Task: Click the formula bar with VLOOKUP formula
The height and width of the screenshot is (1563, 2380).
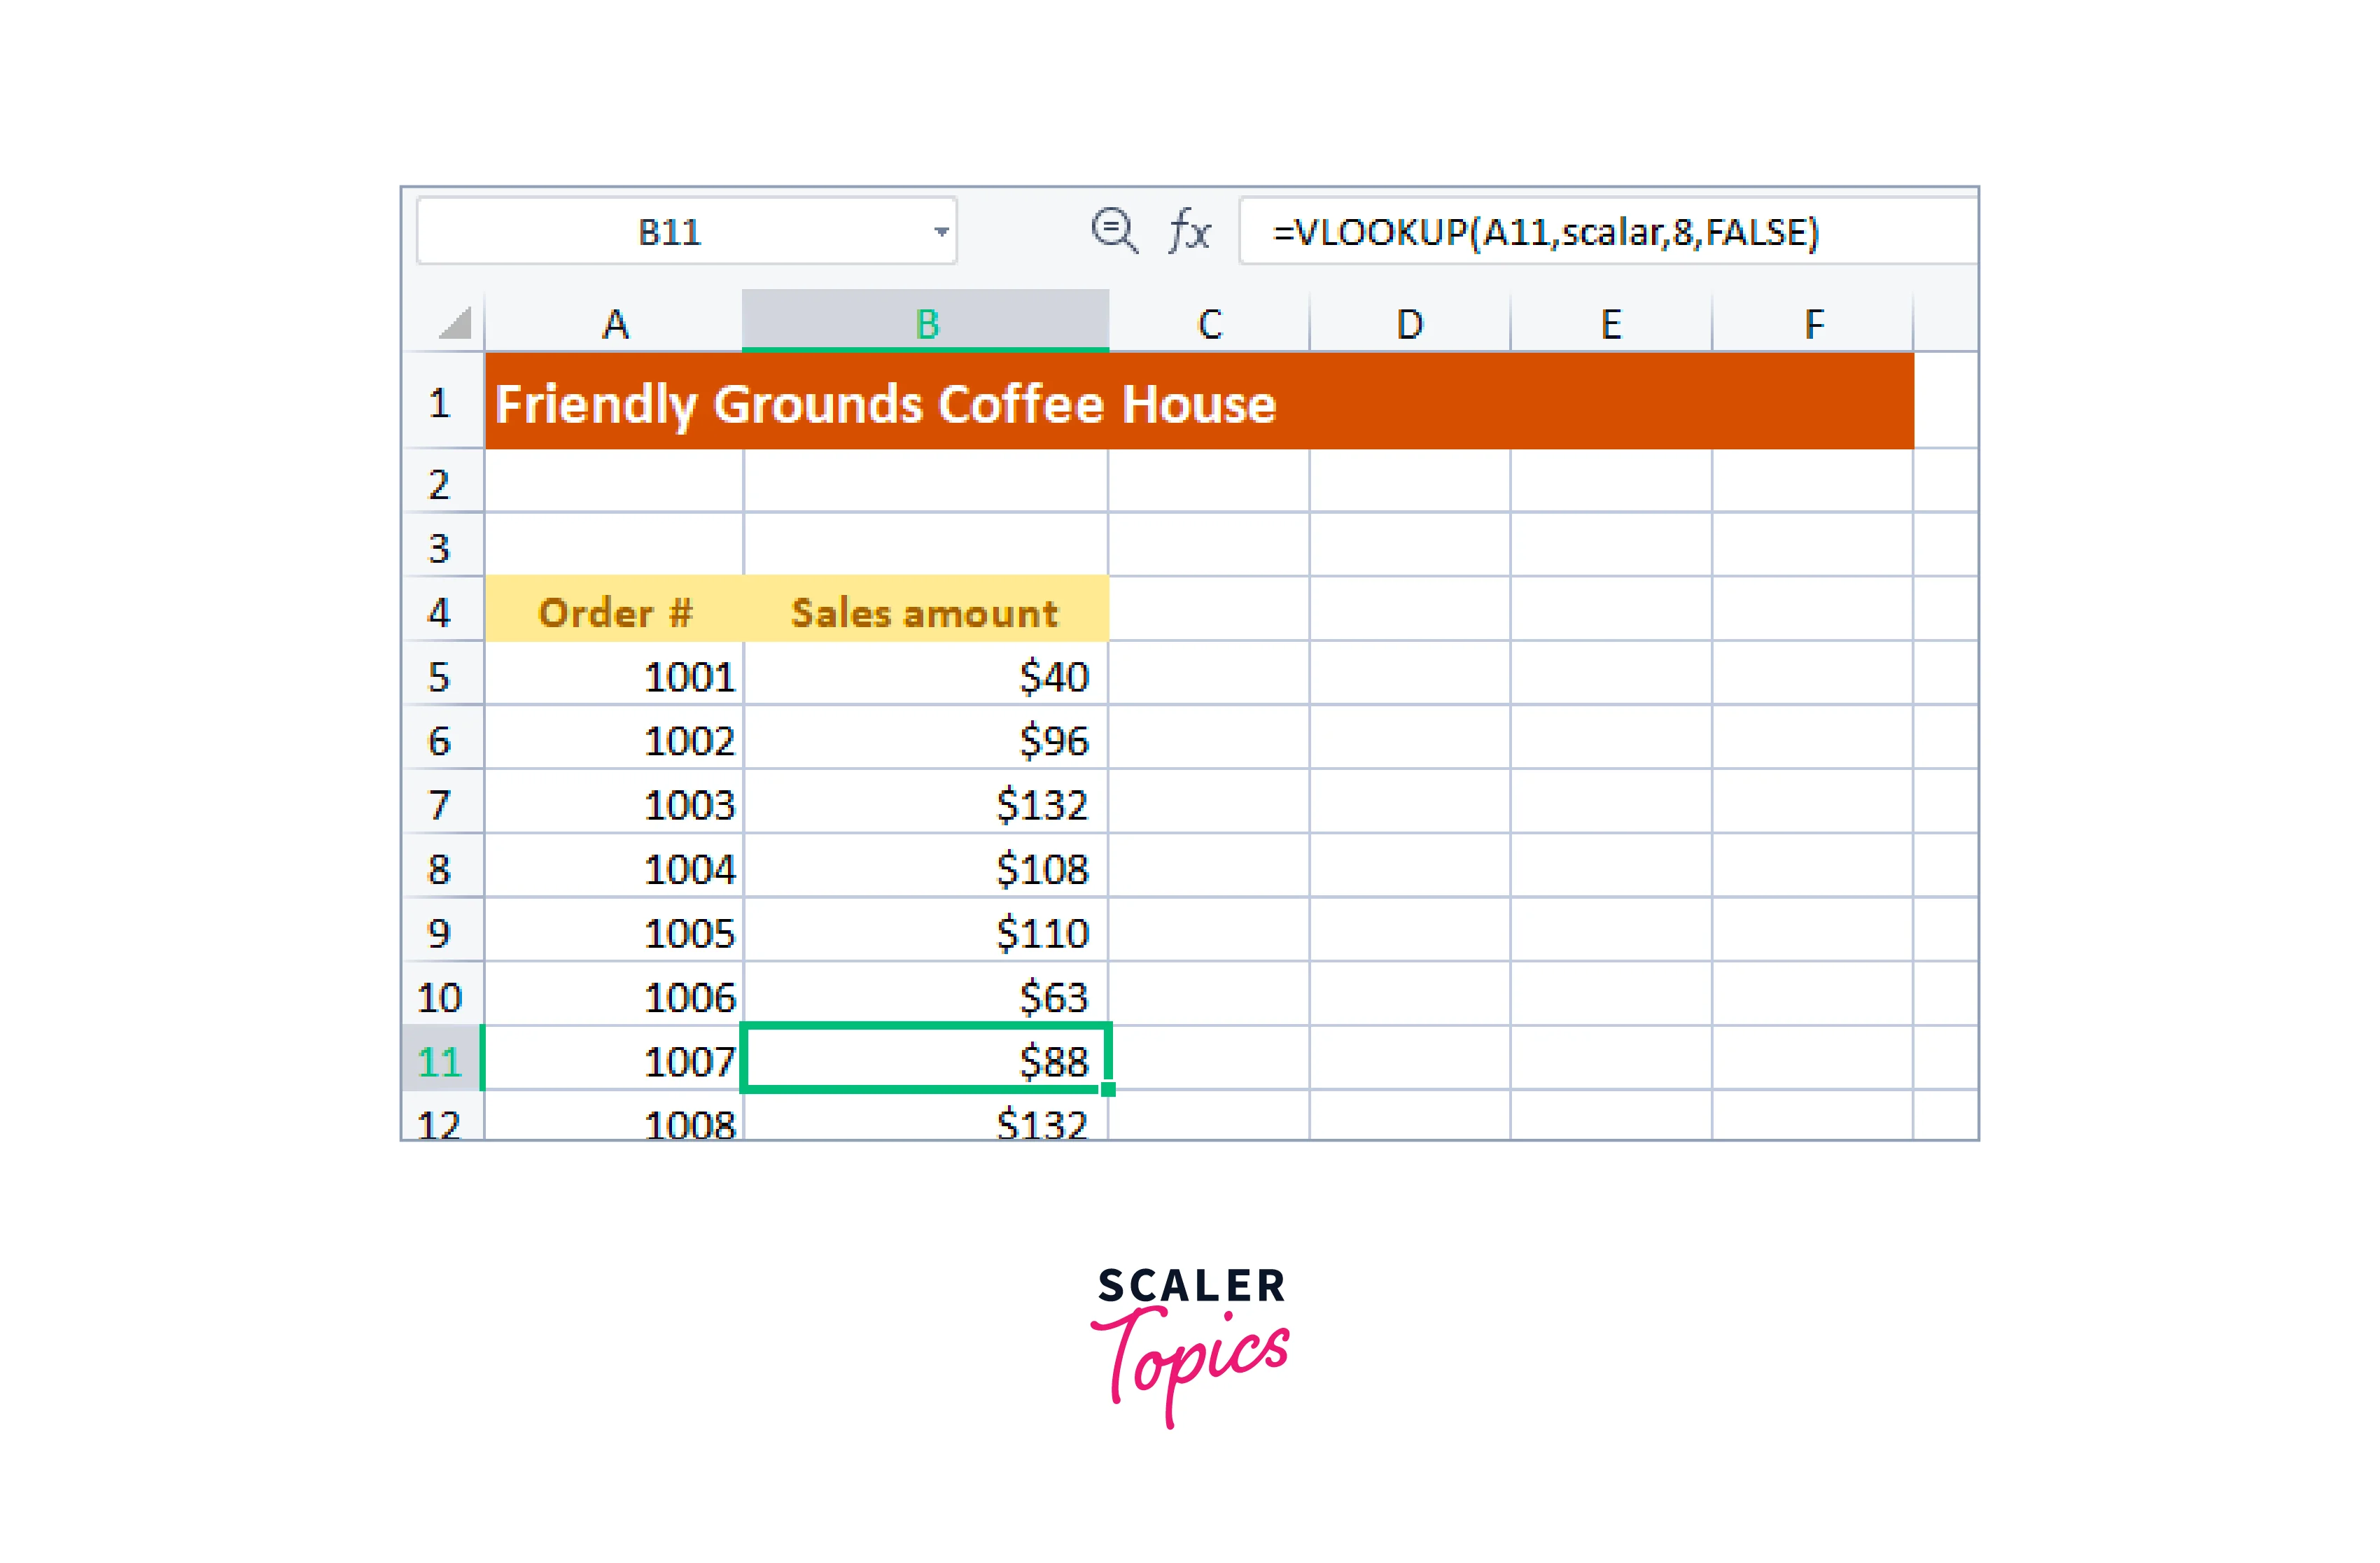Action: 1608,232
